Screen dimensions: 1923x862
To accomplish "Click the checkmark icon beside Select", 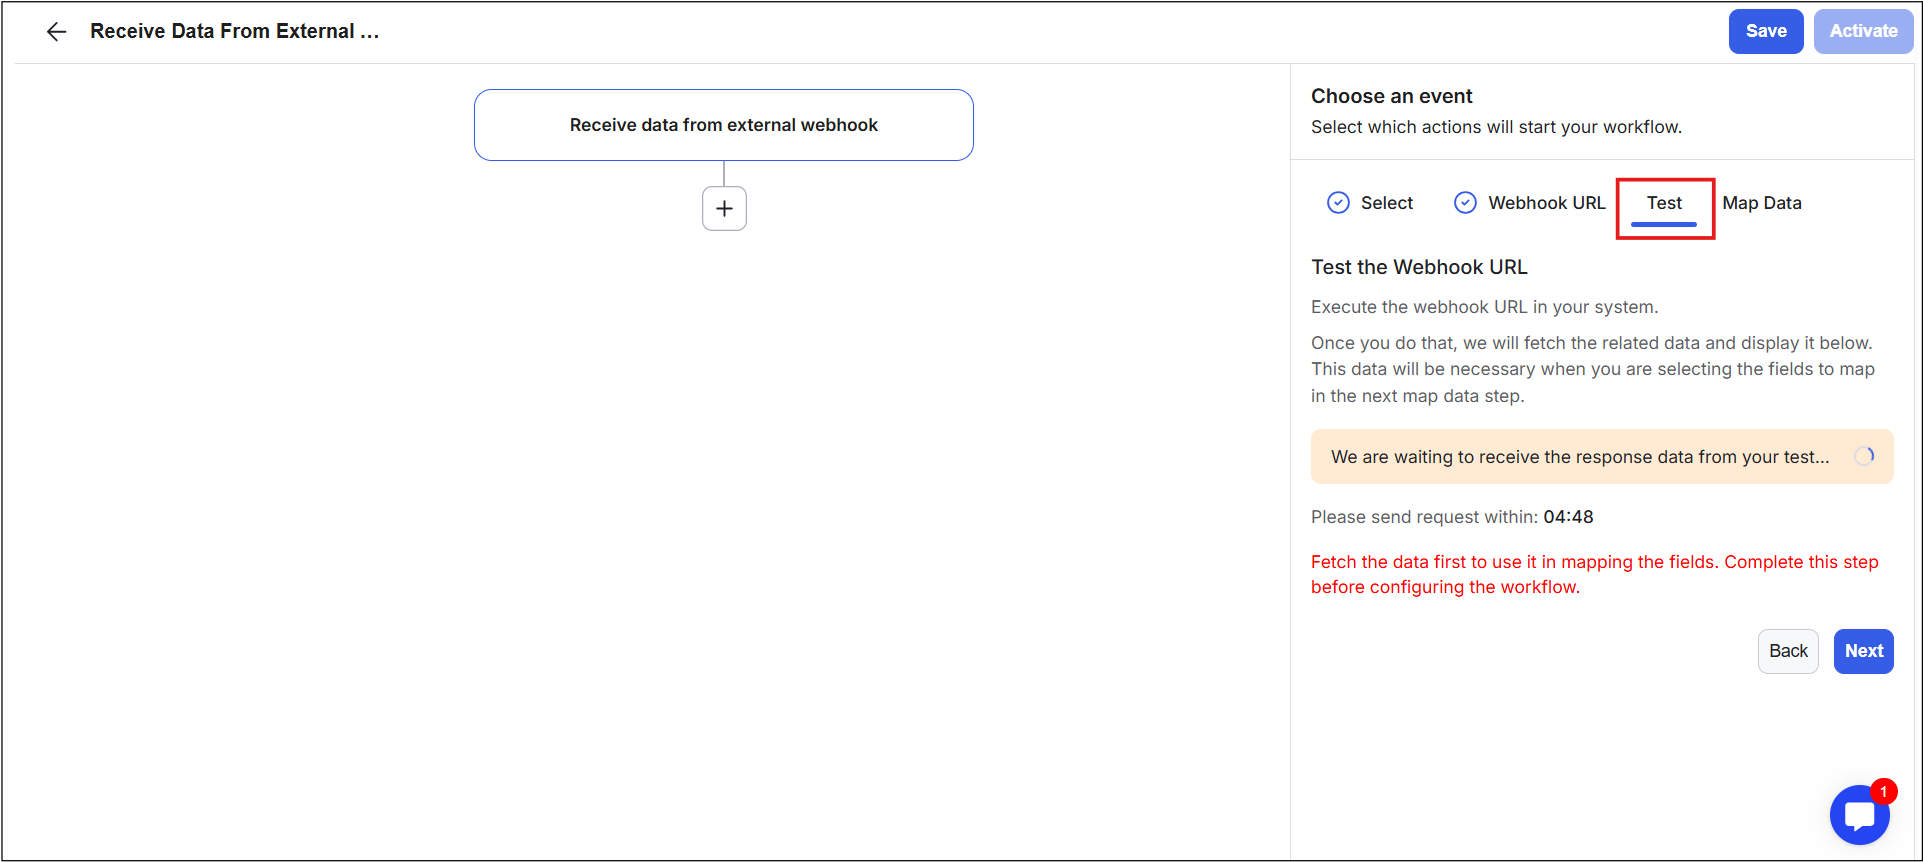I will (1338, 203).
